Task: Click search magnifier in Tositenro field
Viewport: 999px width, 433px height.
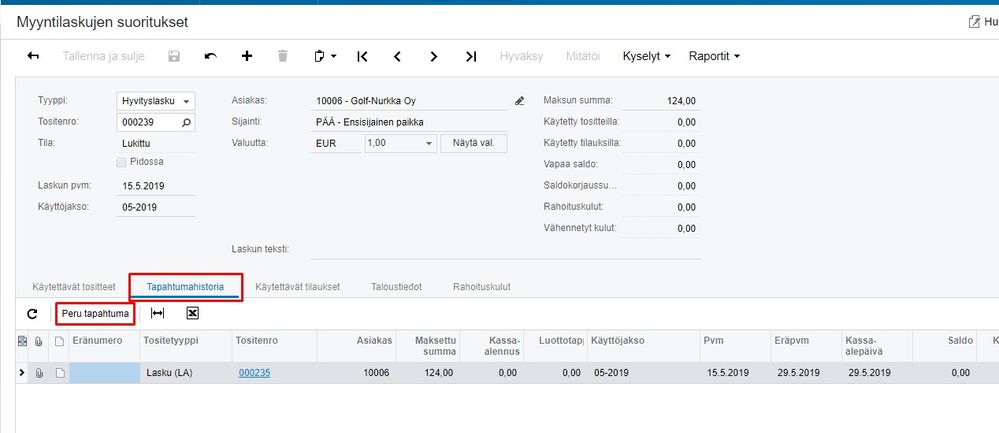Action: click(186, 122)
